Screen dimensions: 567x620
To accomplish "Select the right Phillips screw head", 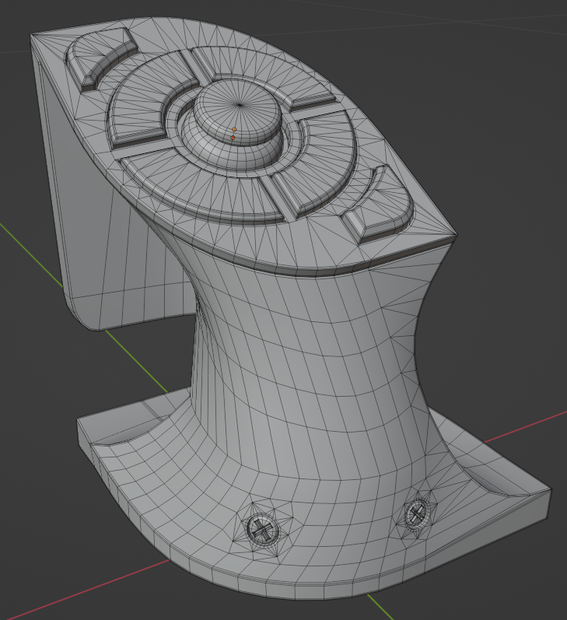I will click(416, 514).
